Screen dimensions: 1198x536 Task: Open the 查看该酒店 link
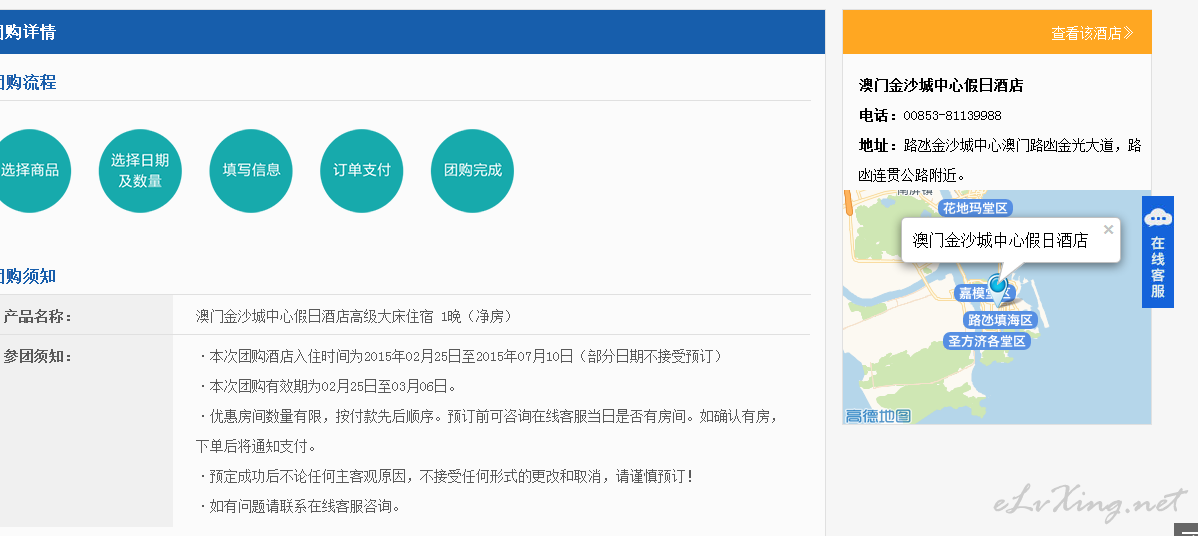coord(1092,33)
